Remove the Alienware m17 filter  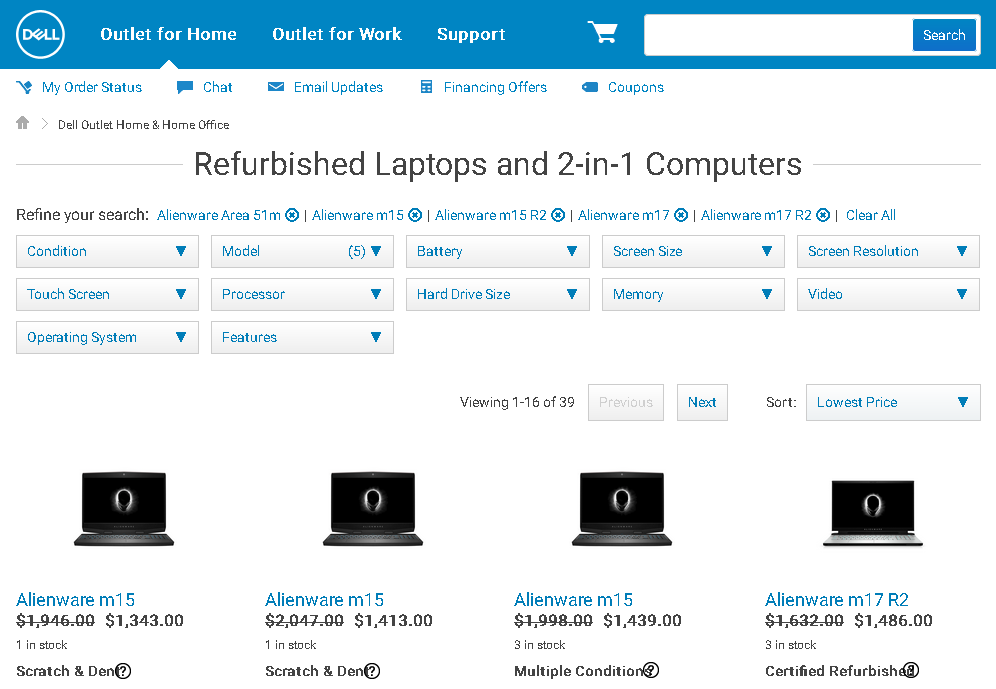click(681, 215)
